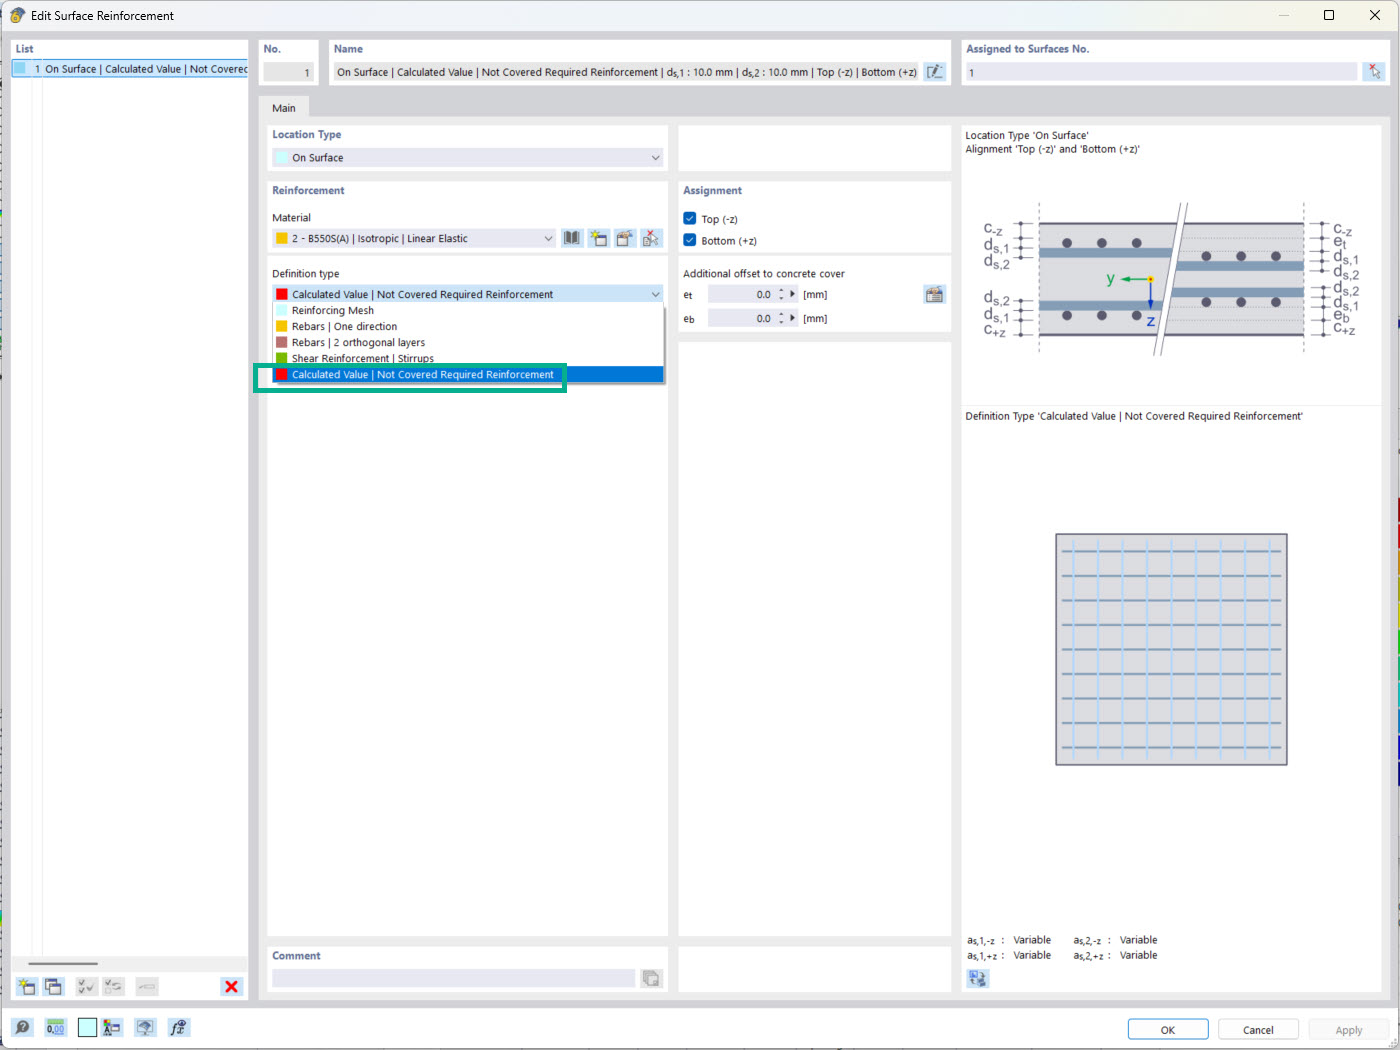Image resolution: width=1400 pixels, height=1050 pixels.
Task: Click the Cancel button
Action: [1258, 1030]
